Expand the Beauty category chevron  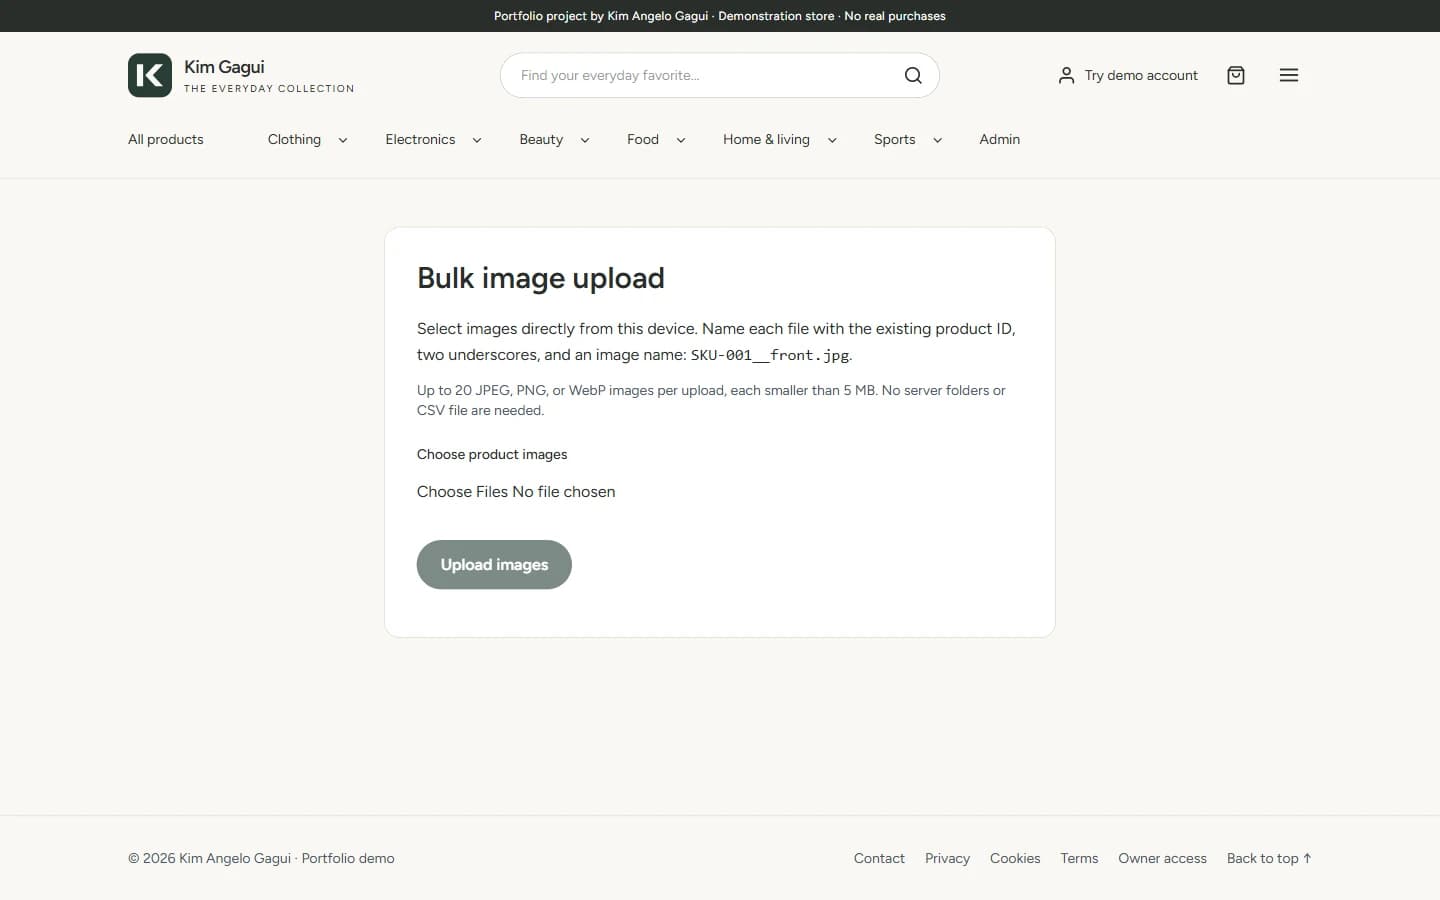[585, 140]
